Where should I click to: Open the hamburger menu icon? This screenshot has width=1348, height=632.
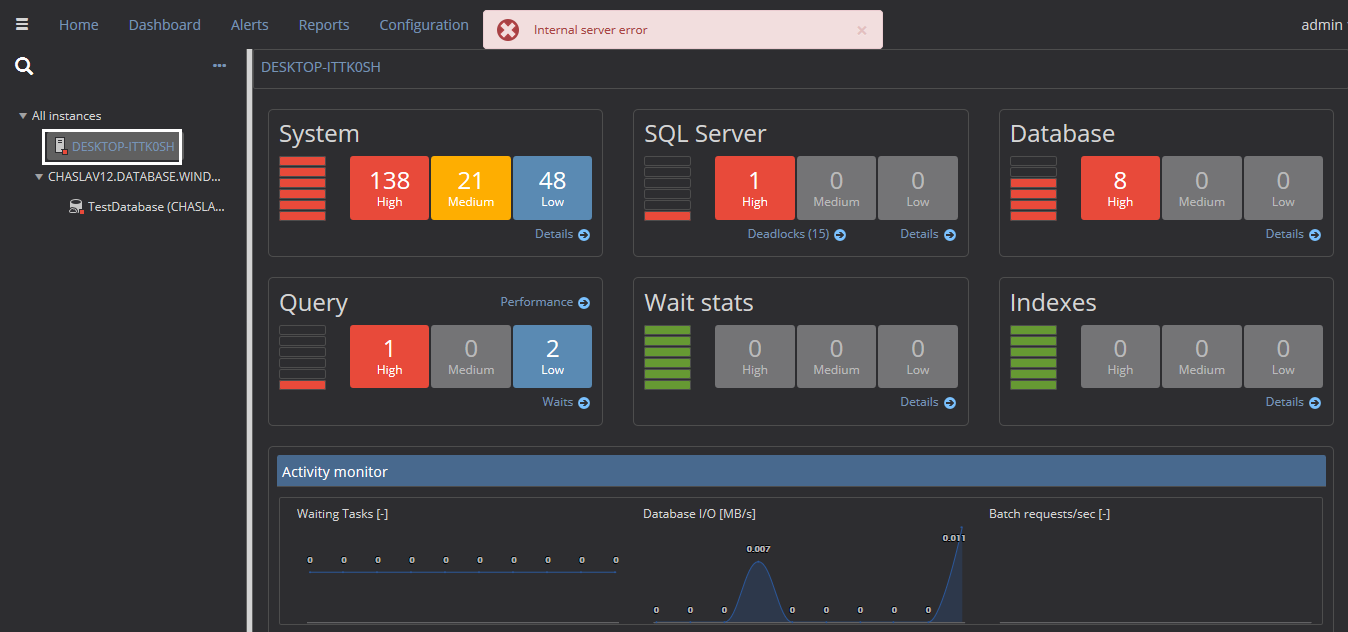tap(22, 25)
